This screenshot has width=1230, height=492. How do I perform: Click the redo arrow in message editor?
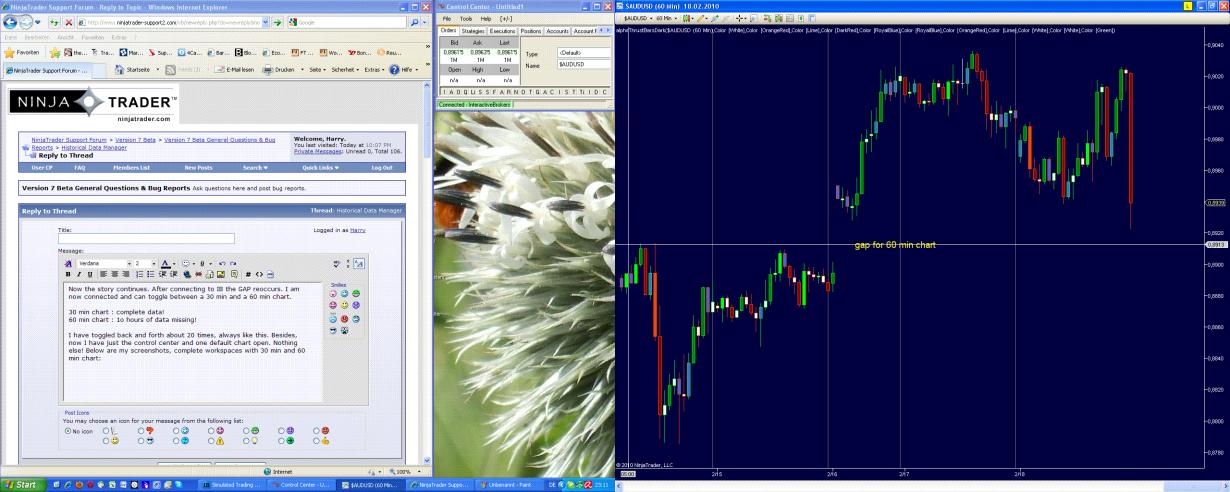(x=233, y=263)
